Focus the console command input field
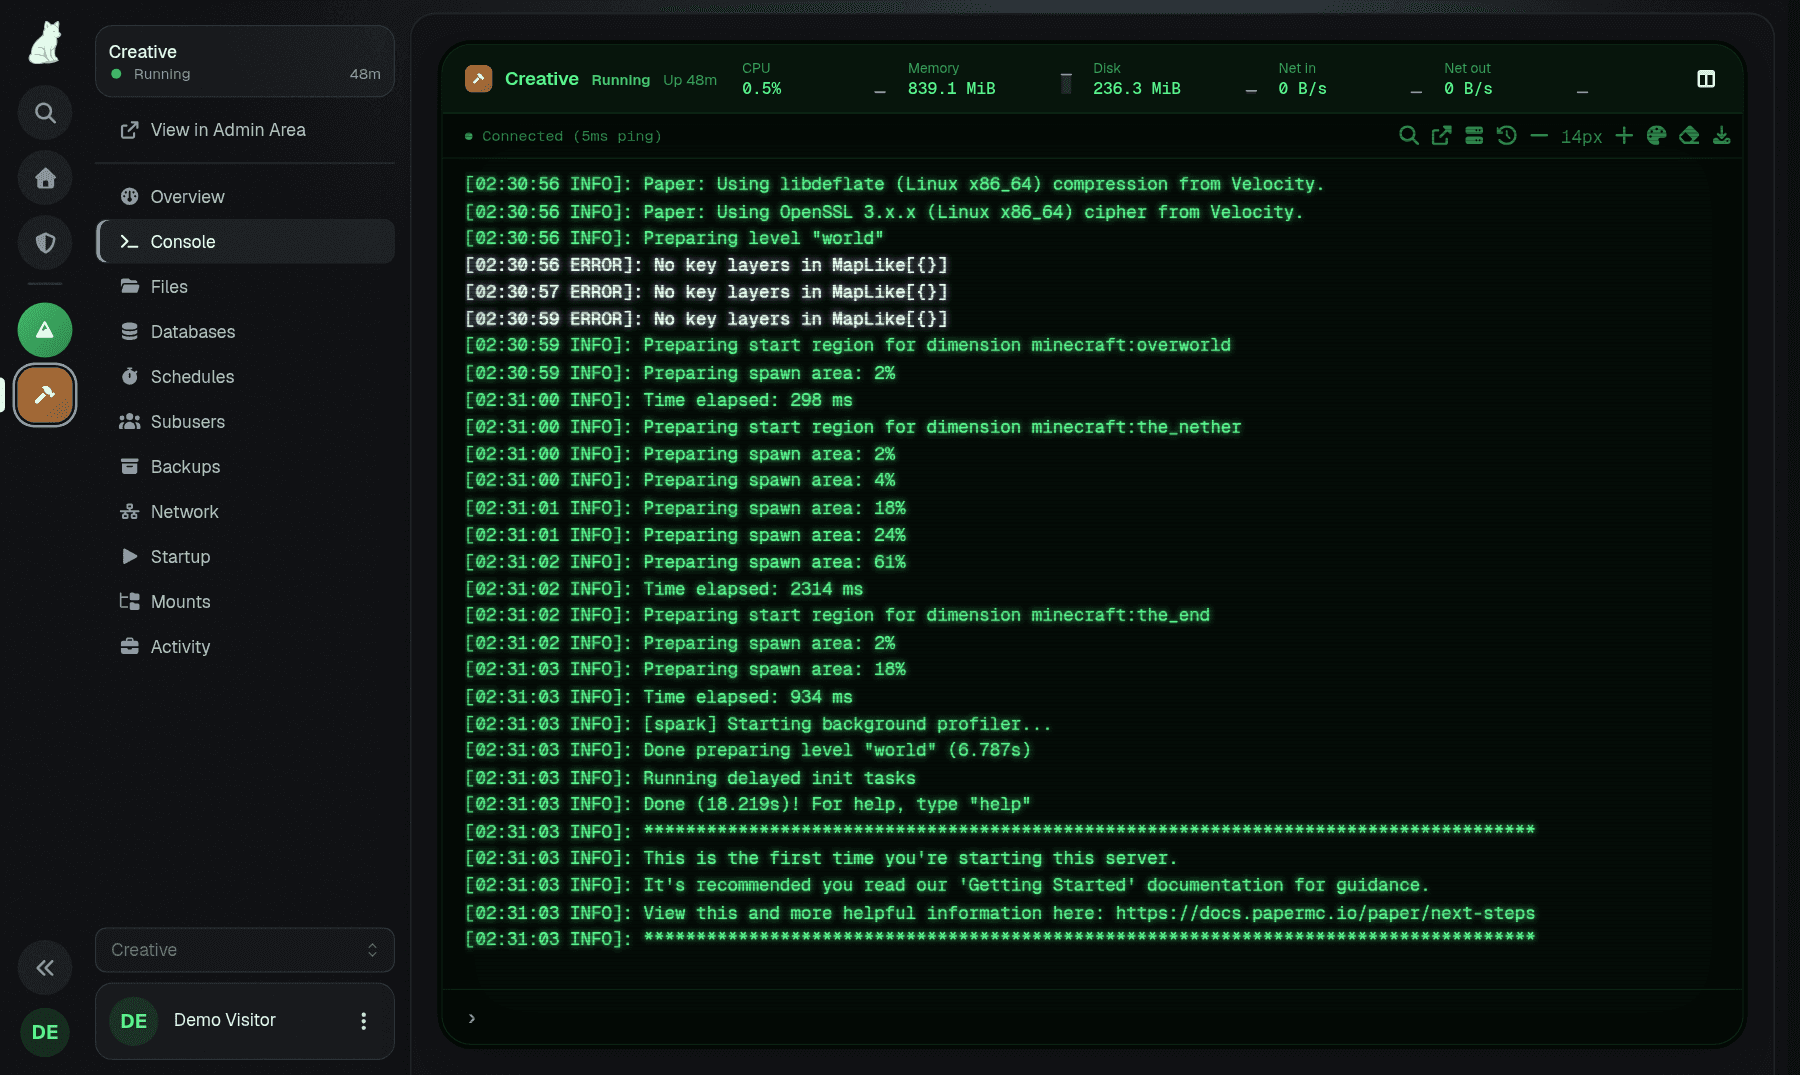Image resolution: width=1800 pixels, height=1075 pixels. pos(1092,1018)
